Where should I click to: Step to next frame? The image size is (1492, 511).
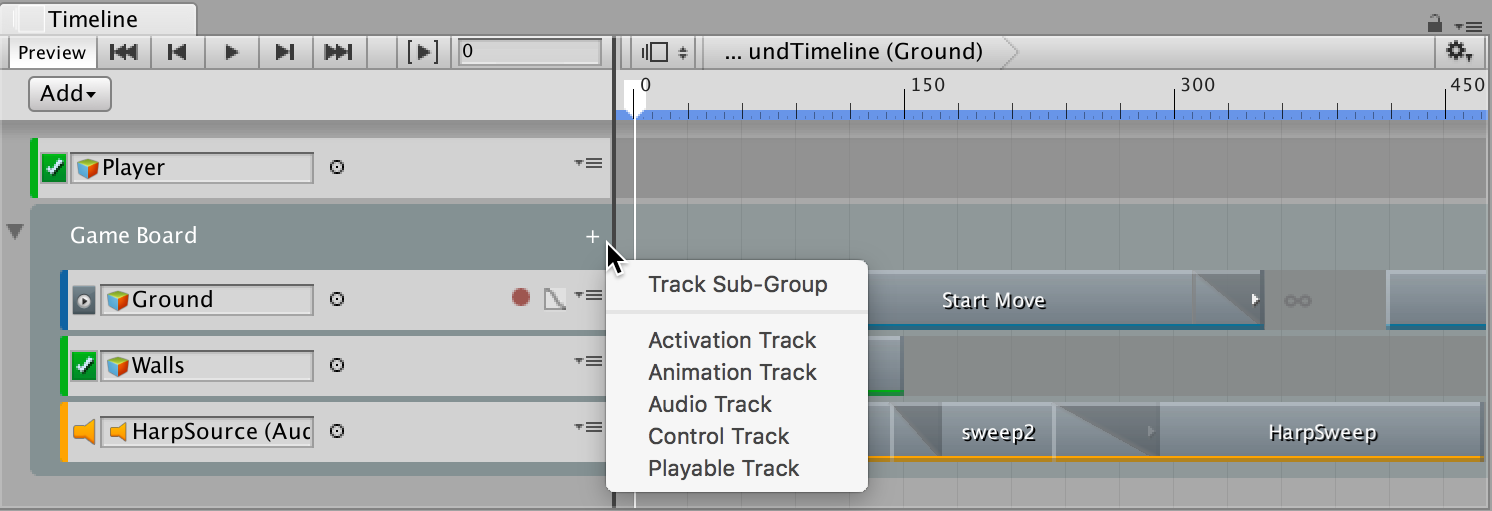point(285,52)
